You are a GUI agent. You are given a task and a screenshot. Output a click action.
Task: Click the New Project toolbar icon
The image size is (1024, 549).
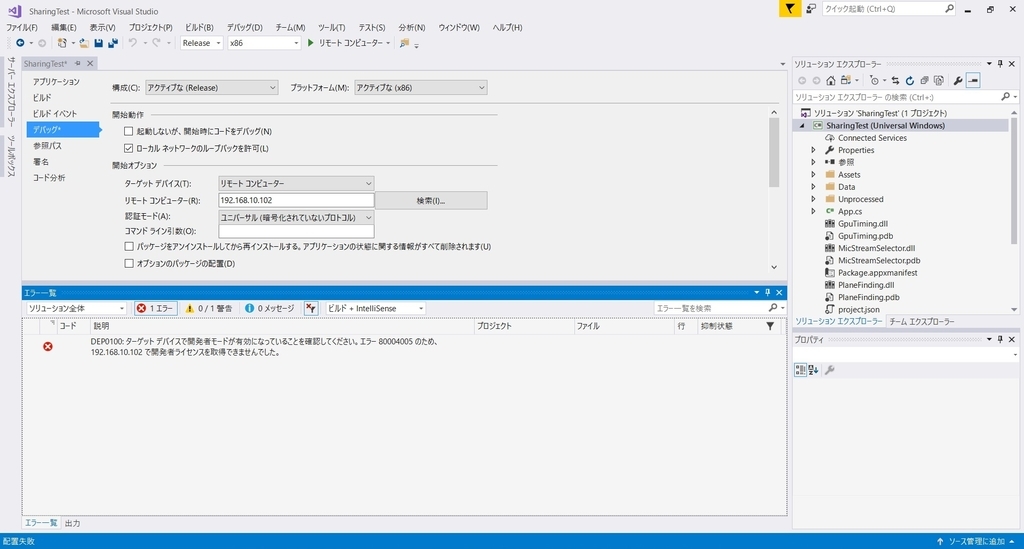61,43
